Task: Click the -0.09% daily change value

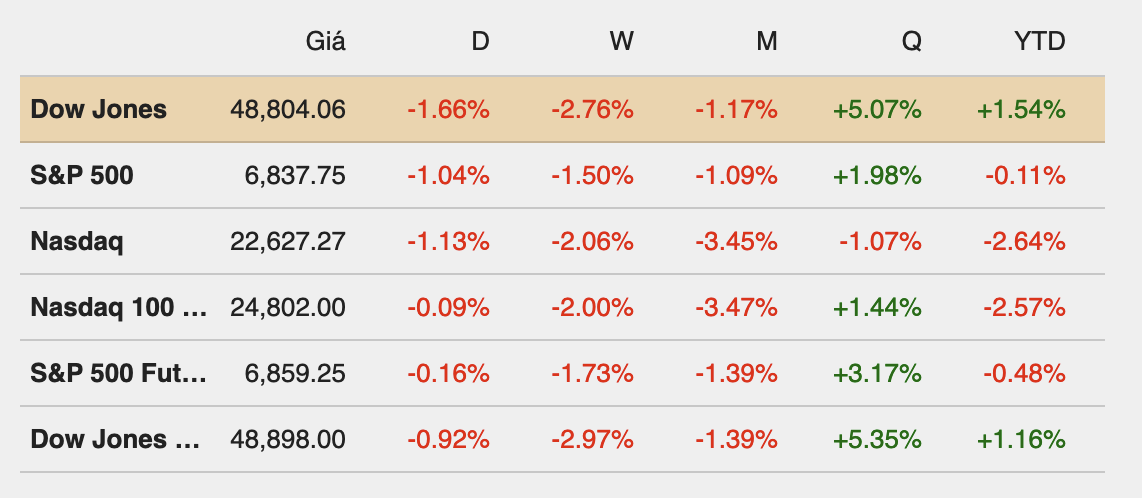Action: click(x=448, y=307)
